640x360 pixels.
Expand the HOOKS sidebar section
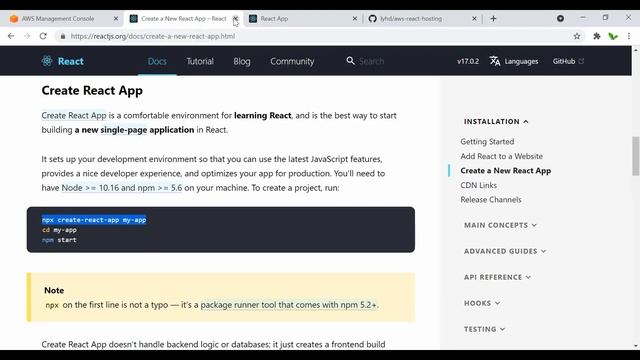482,303
